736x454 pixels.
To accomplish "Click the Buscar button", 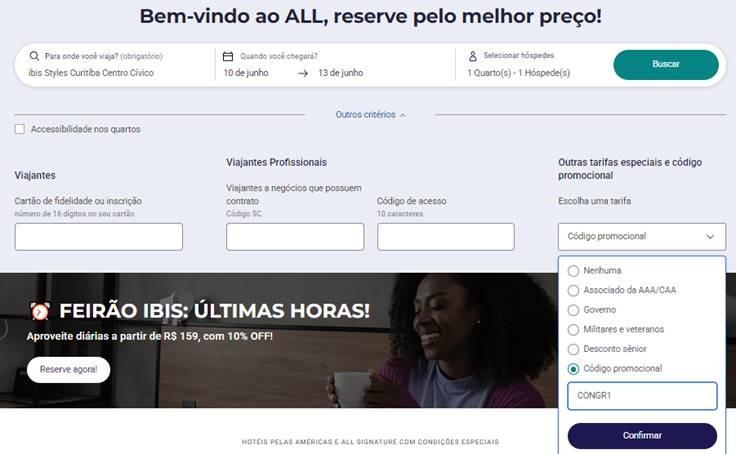I will [x=666, y=64].
